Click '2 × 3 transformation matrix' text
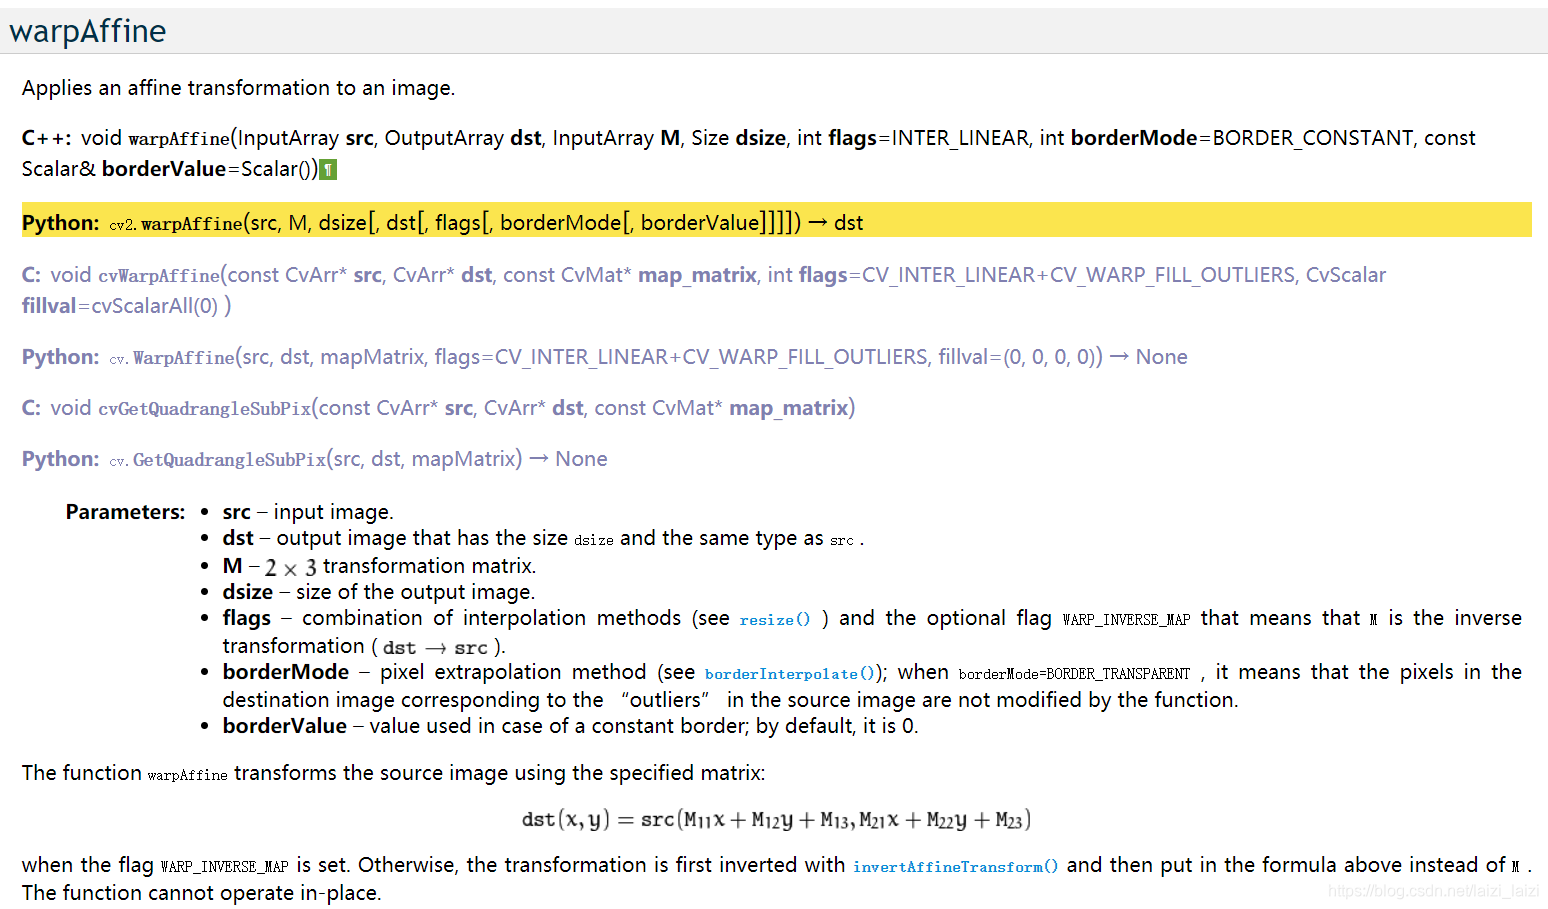The height and width of the screenshot is (909, 1548). (x=400, y=567)
